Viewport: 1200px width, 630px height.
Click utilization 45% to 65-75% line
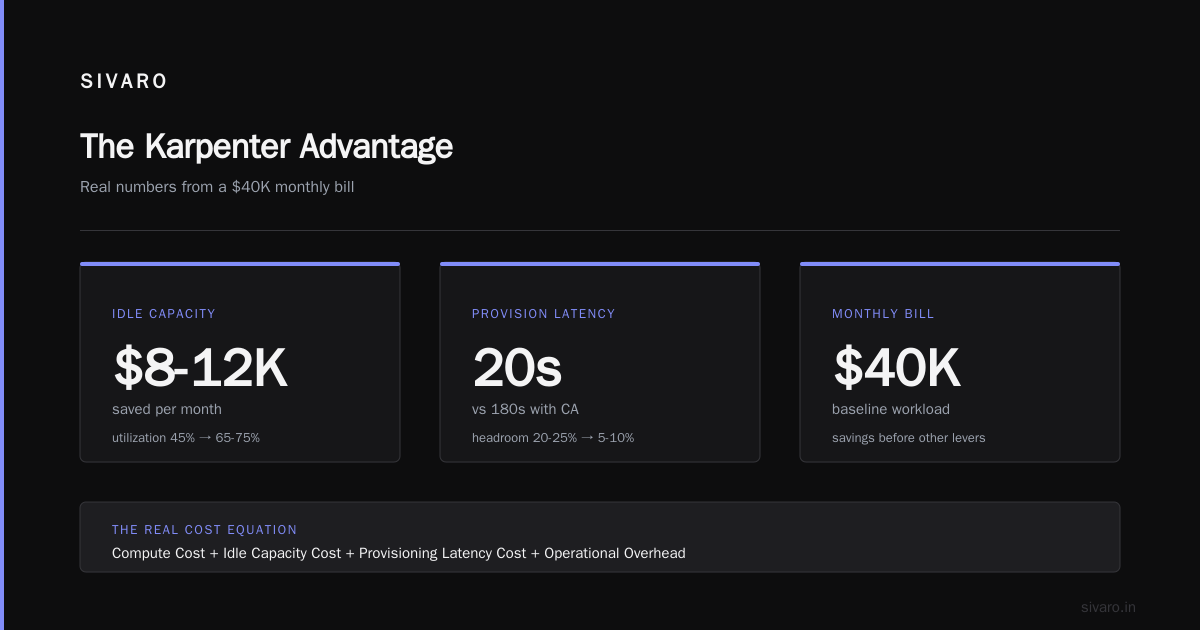tap(186, 438)
